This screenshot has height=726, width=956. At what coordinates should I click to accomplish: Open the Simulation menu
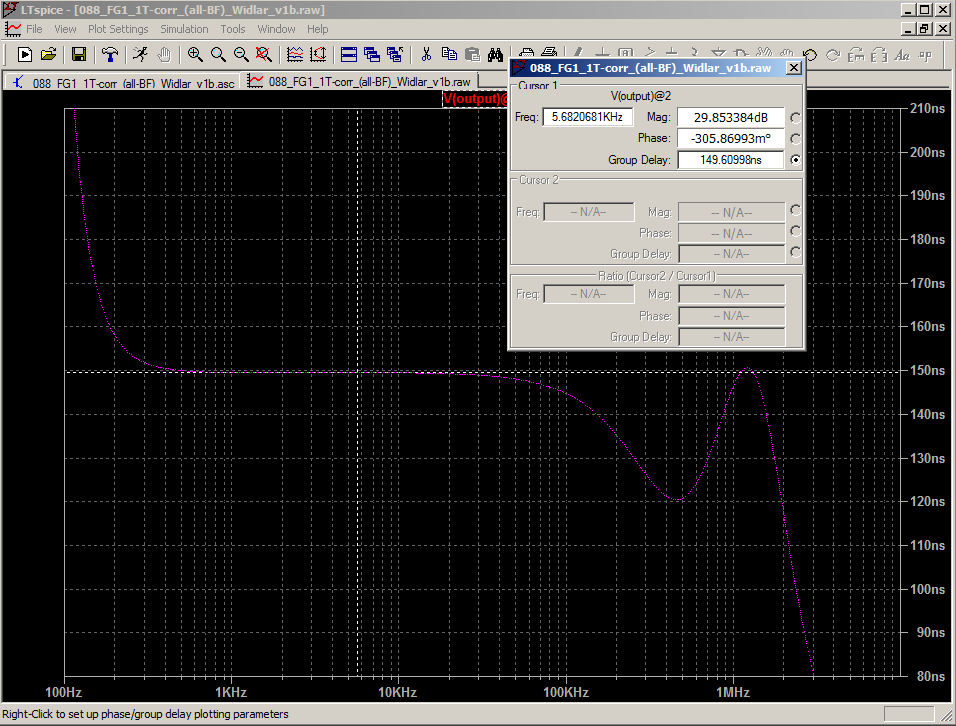184,29
